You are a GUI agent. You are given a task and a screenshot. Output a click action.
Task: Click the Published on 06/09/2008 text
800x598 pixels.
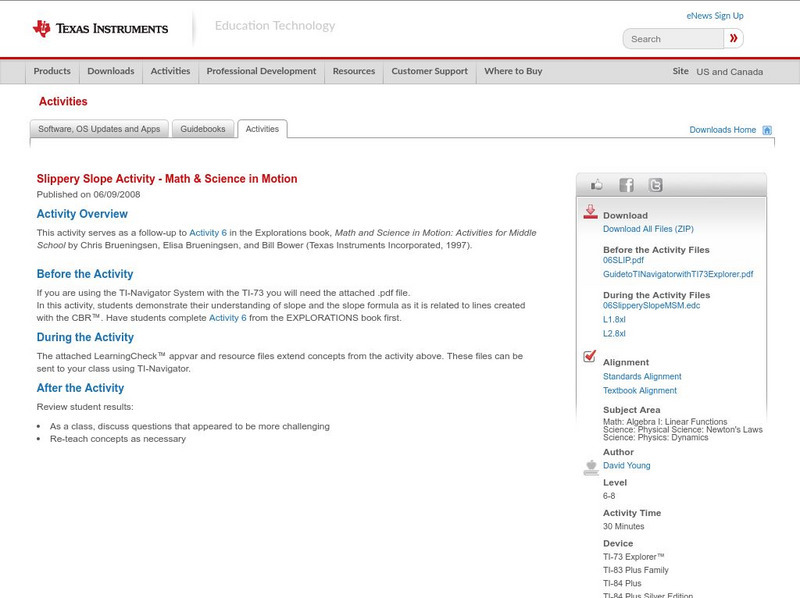pyautogui.click(x=88, y=194)
